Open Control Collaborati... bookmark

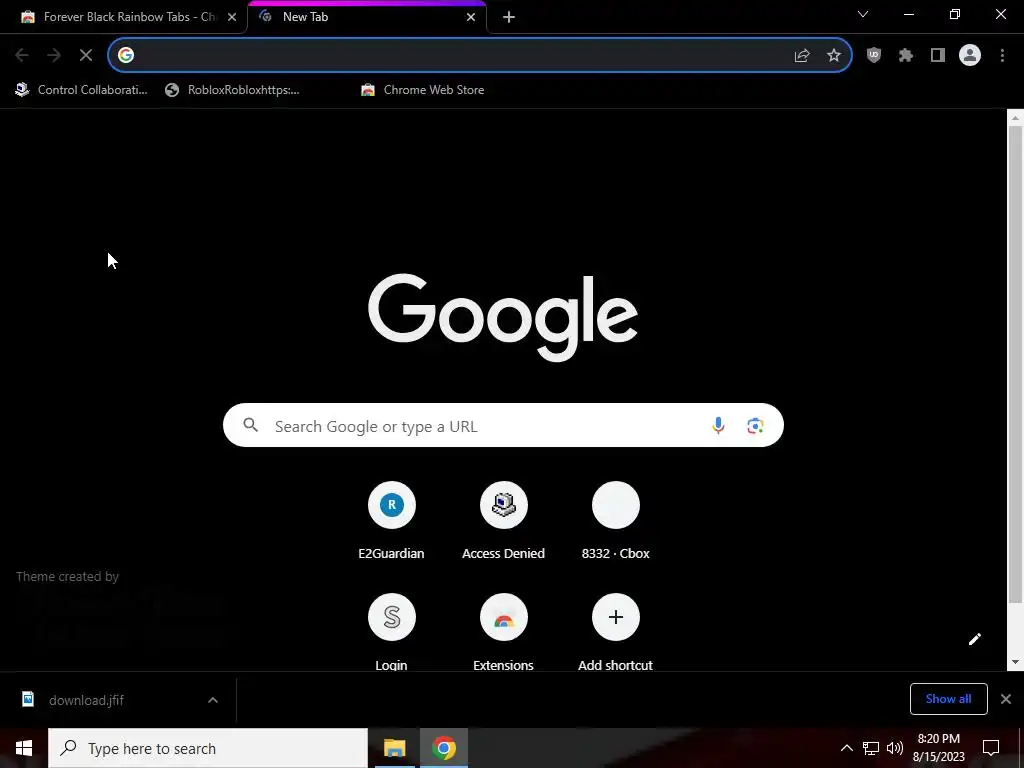click(82, 90)
